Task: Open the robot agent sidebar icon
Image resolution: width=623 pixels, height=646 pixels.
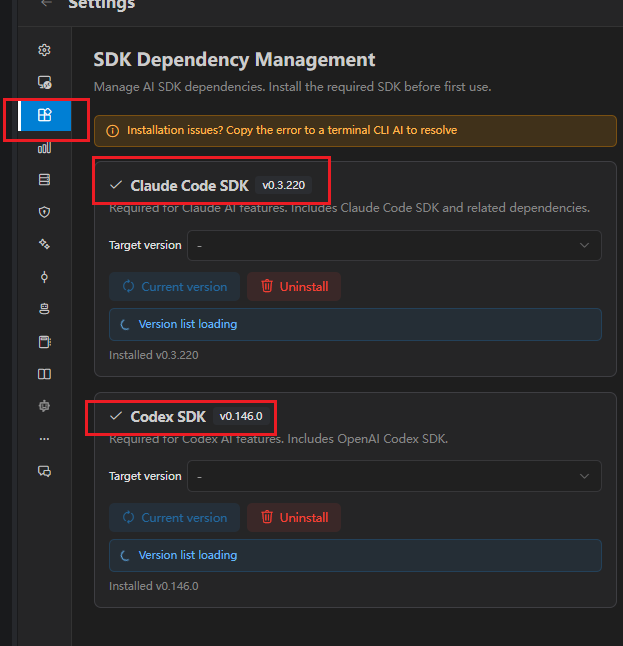Action: (44, 309)
